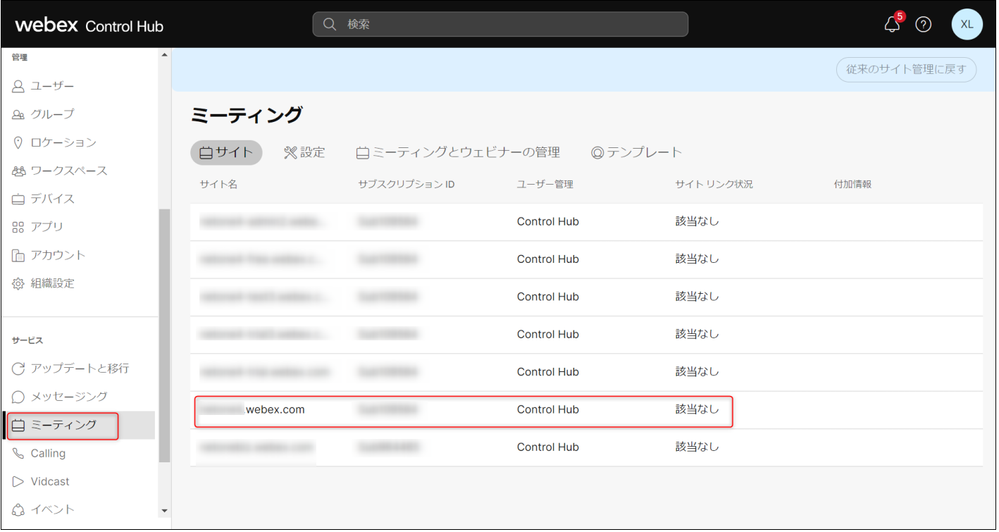Click the サイト リンク状況 column header

(714, 184)
